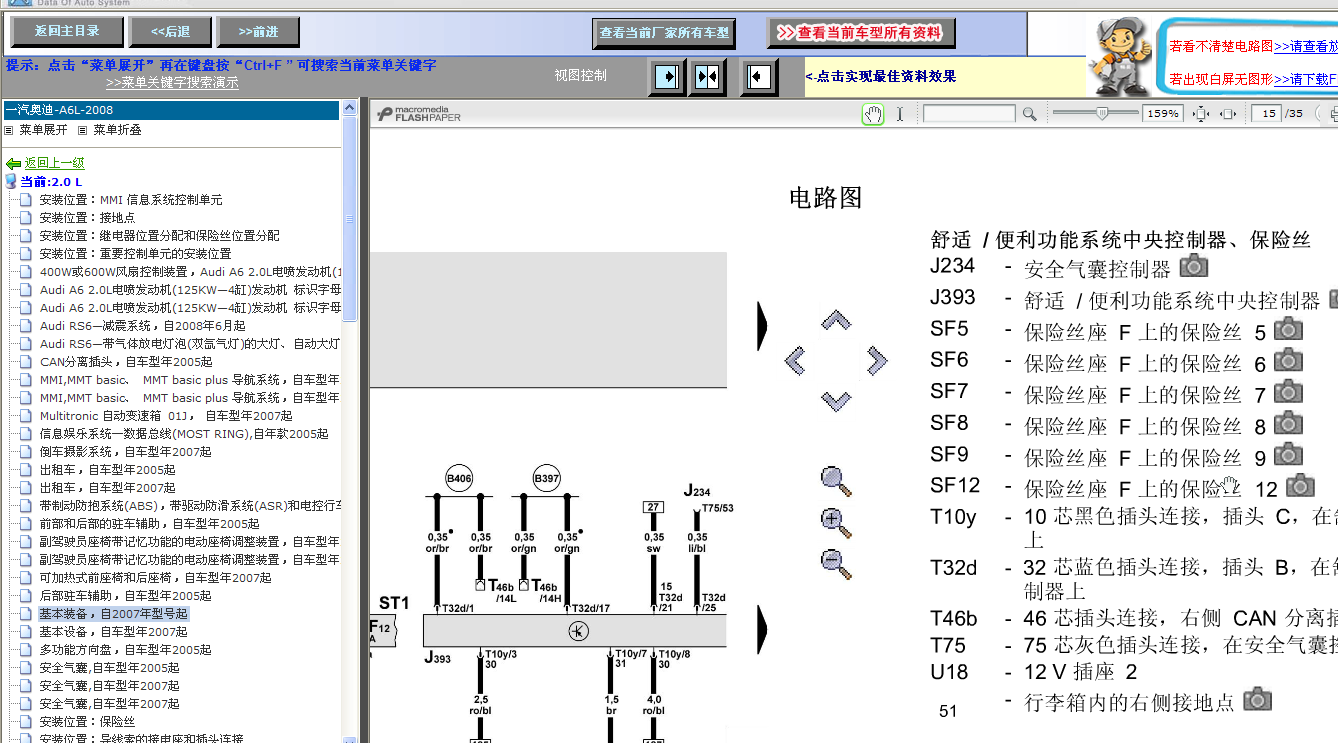Click the mechanic mascot image
Screen dimensions: 1338x743
tap(1121, 56)
